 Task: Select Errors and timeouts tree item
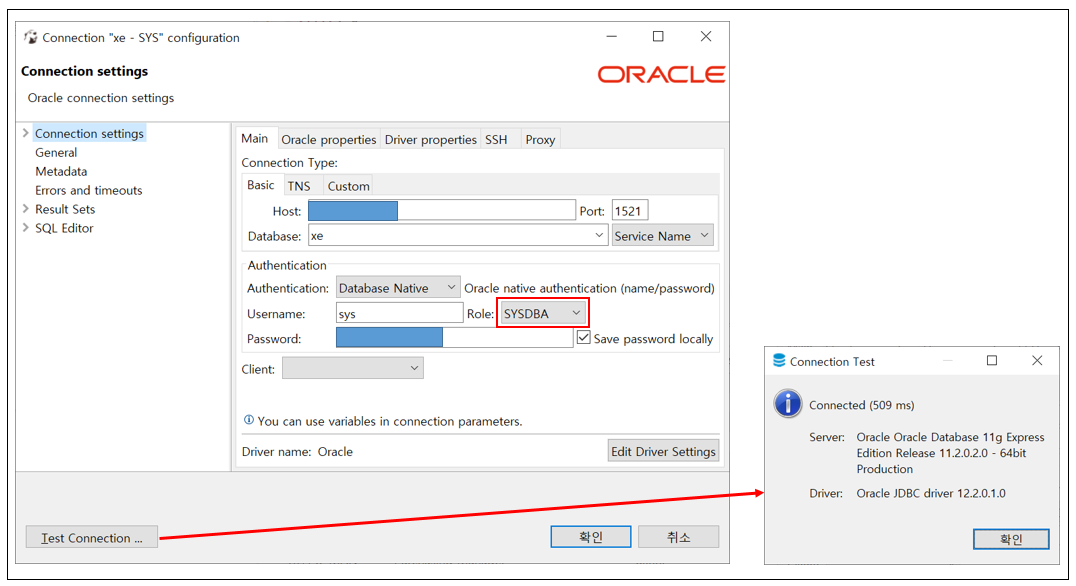(x=89, y=190)
